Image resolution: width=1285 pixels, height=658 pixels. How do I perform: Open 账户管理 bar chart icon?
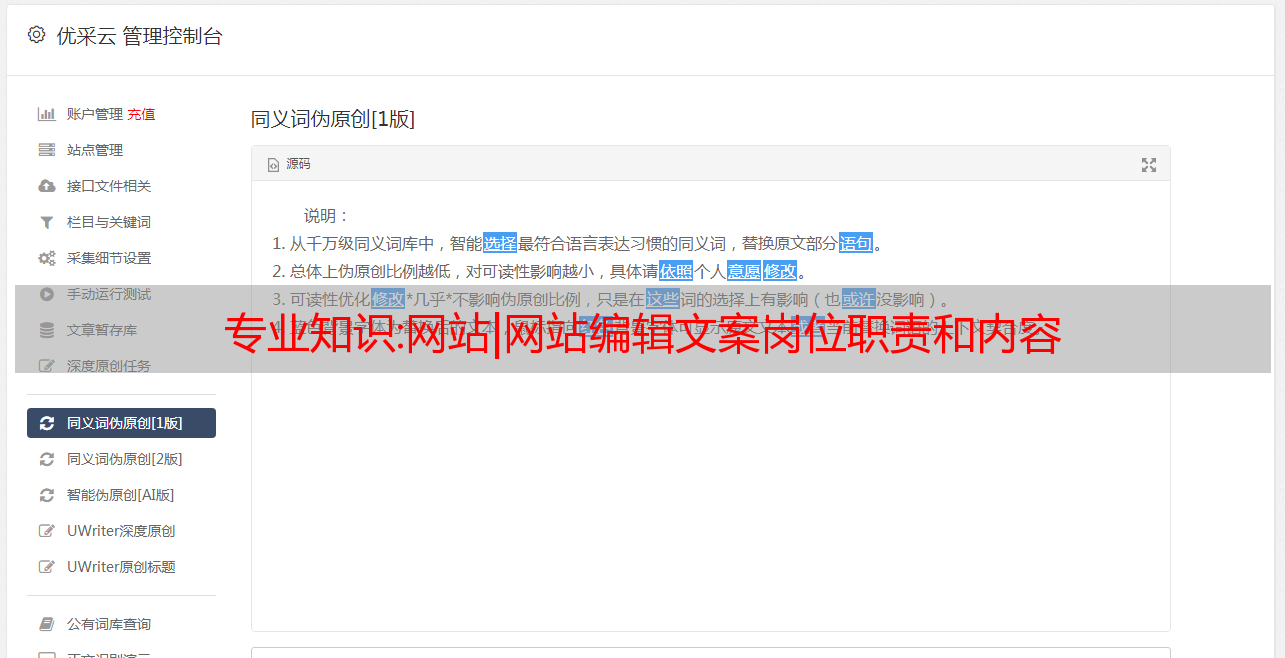tap(46, 114)
